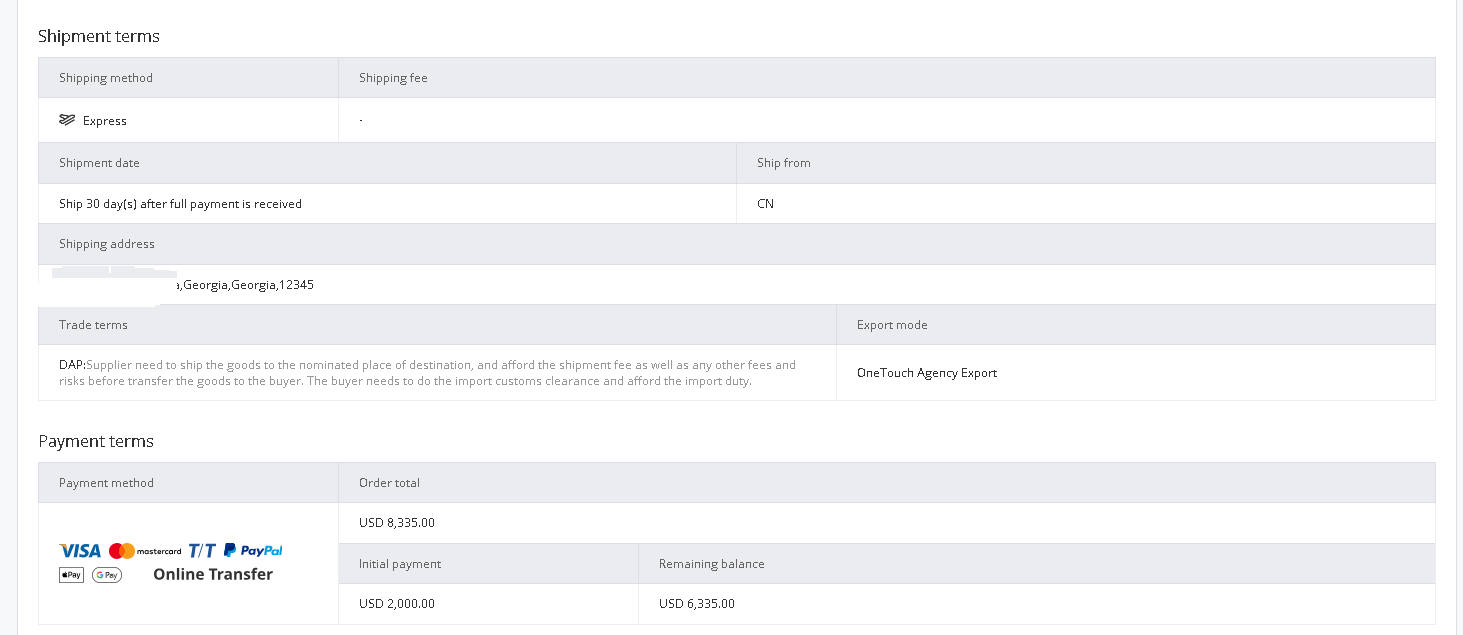Click the CN ship from value
The image size is (1463, 635).
pos(766,204)
